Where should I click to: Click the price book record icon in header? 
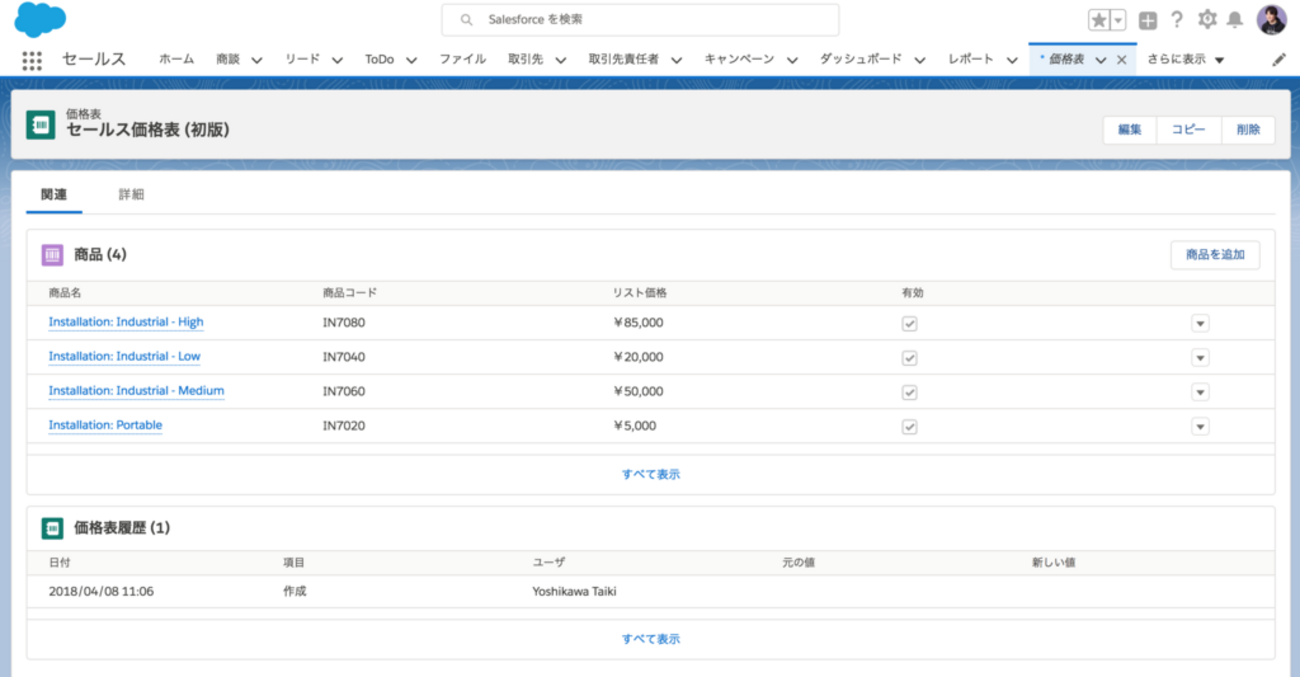[40, 124]
